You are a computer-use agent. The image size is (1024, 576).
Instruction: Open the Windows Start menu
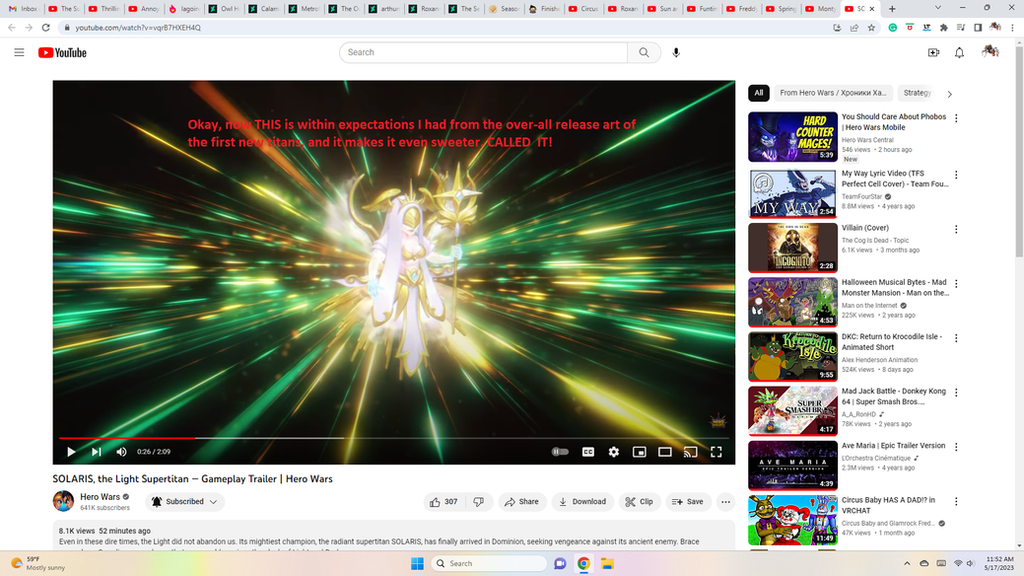tap(417, 563)
